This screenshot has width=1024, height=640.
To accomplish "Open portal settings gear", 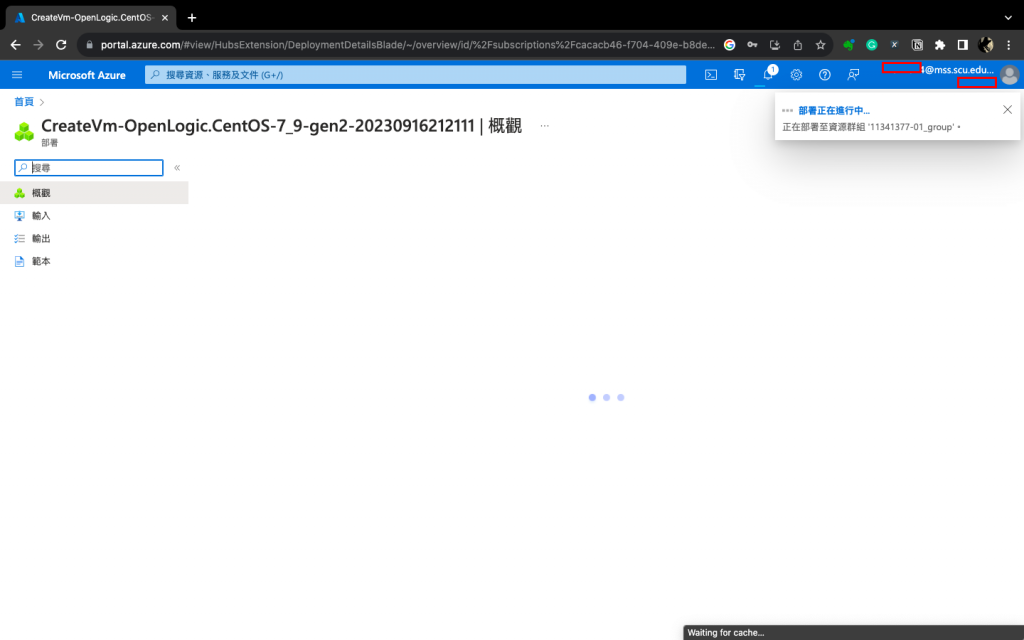I will [796, 75].
